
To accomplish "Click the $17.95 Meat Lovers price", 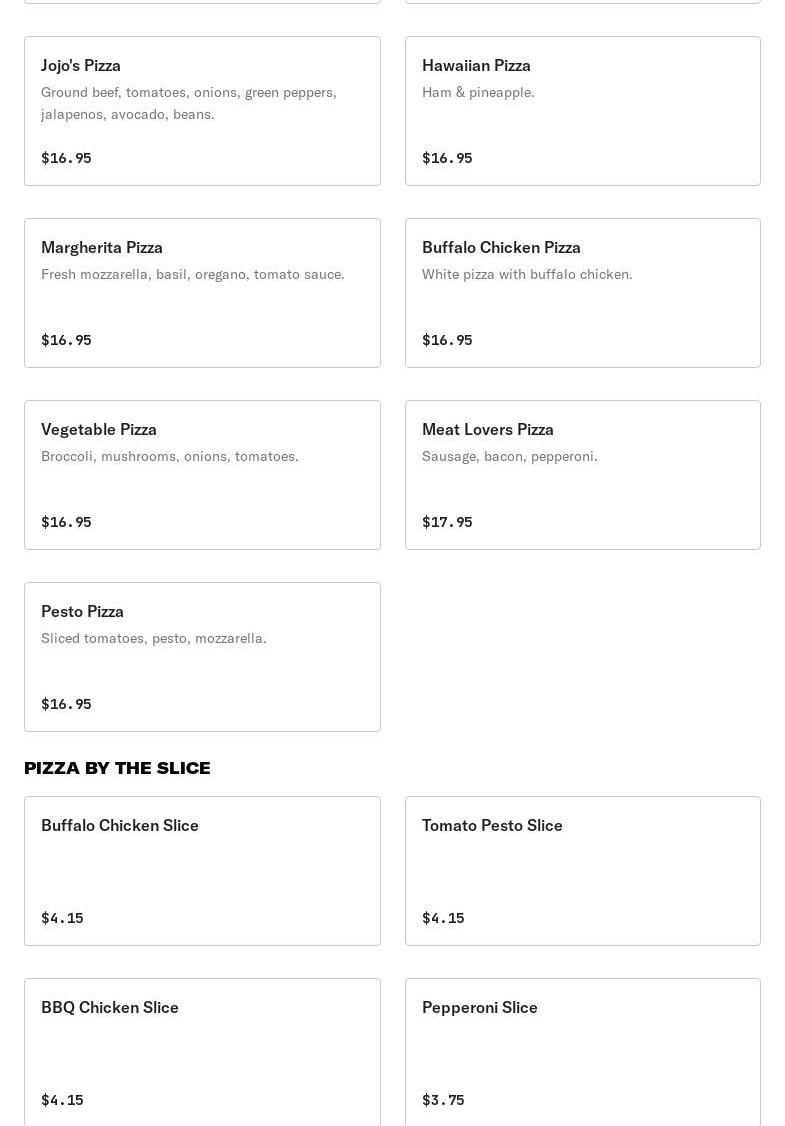I will [447, 522].
